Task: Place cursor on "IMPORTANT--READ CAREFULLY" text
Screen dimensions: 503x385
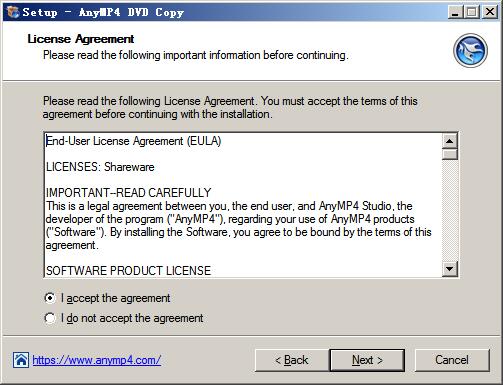Action: point(128,193)
